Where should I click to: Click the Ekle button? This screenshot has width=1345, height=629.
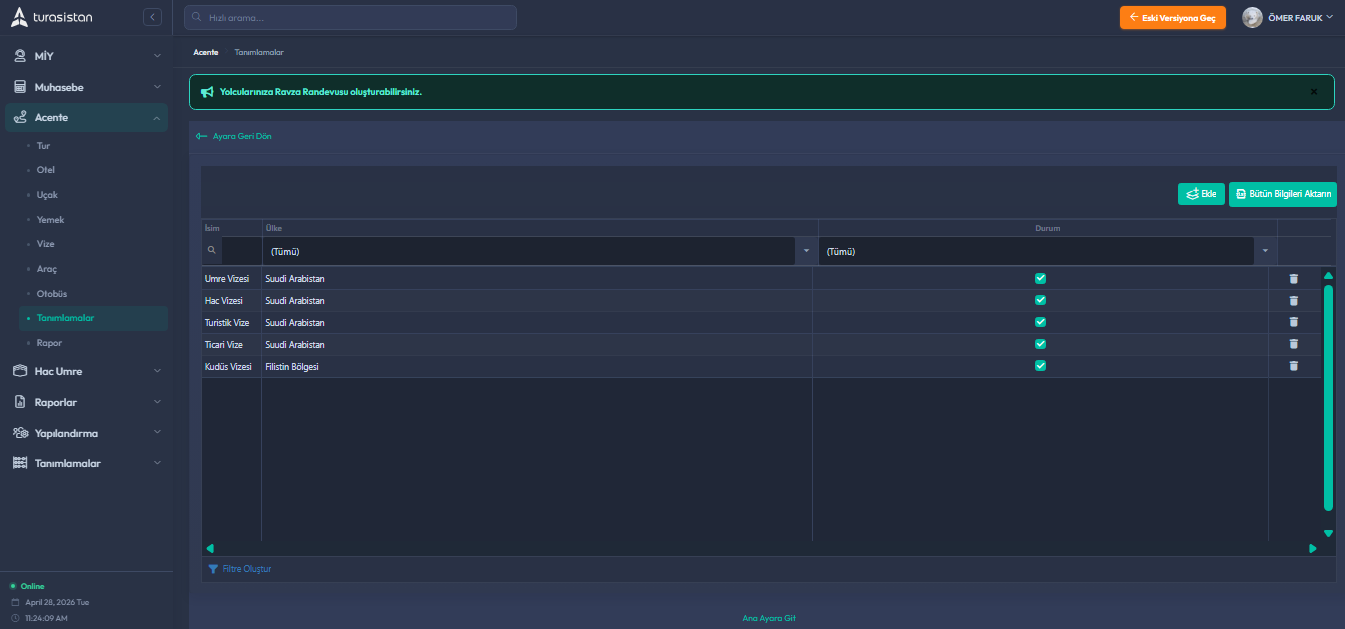coord(1201,194)
